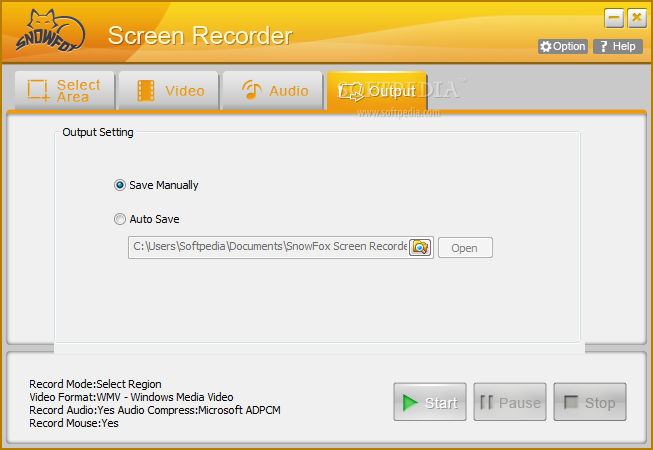This screenshot has width=653, height=450.
Task: Open the Help menu
Action: [x=618, y=46]
